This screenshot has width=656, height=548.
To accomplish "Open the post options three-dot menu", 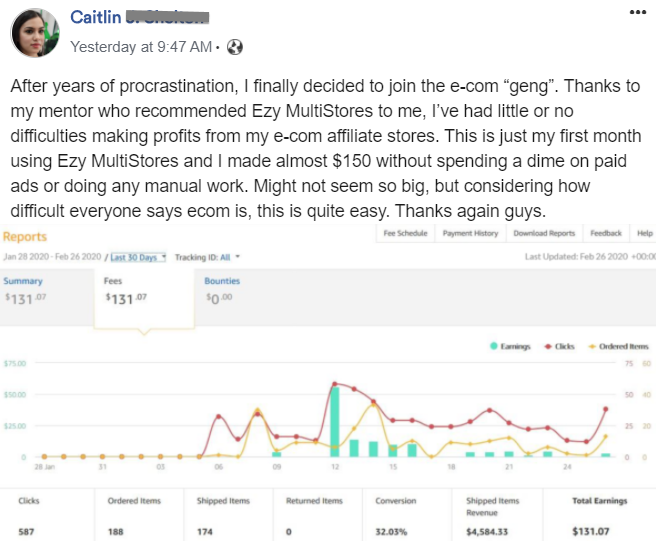I will pos(637,12).
